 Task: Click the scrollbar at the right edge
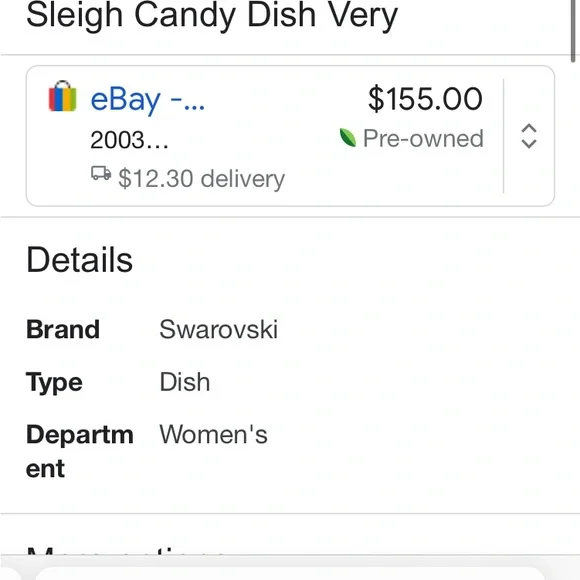point(573,31)
